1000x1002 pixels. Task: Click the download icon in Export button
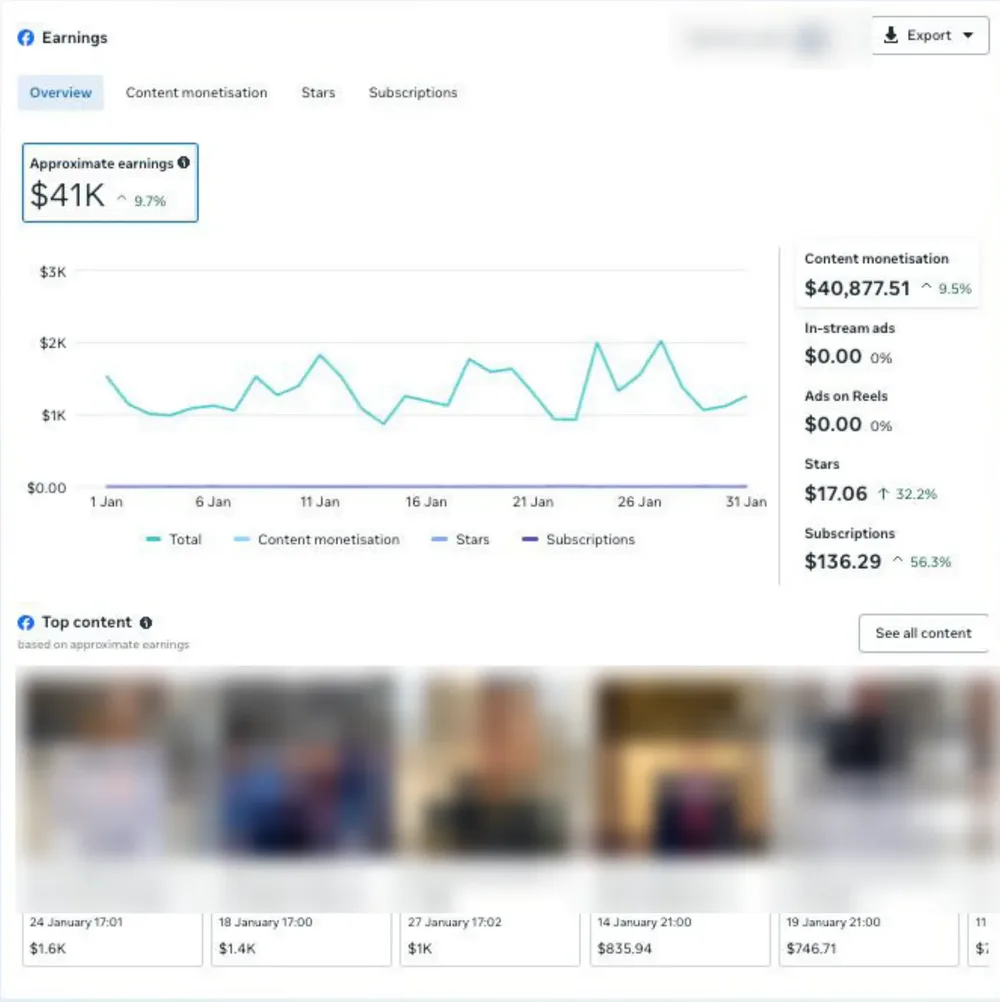891,35
